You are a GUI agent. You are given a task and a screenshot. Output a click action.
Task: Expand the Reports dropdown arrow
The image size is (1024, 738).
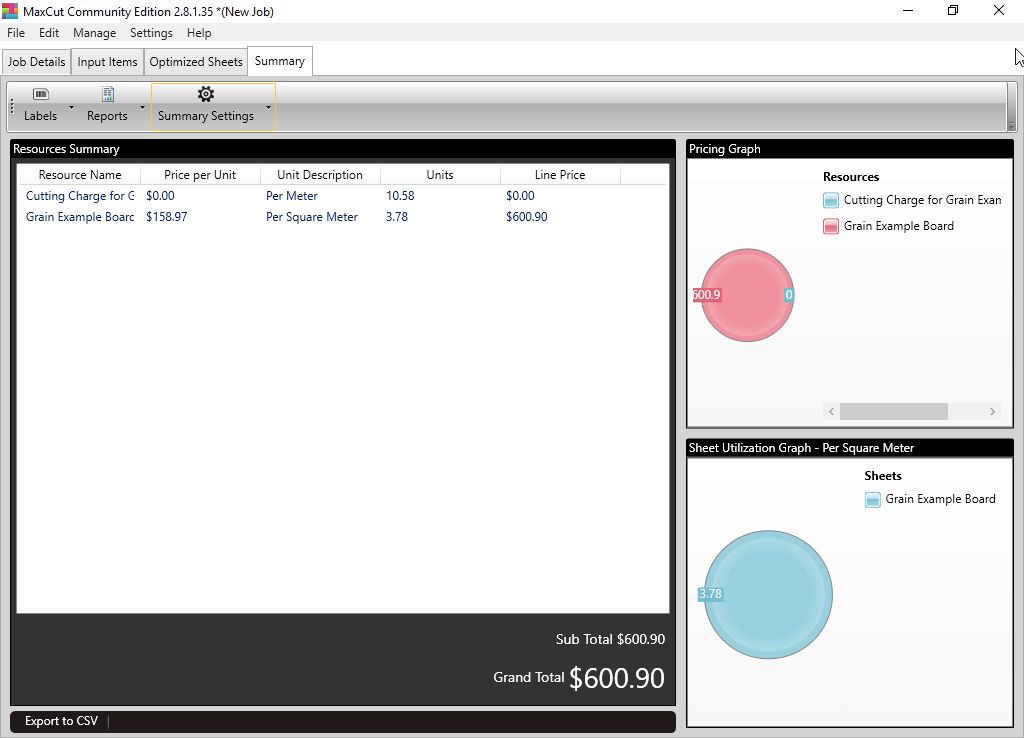(142, 107)
